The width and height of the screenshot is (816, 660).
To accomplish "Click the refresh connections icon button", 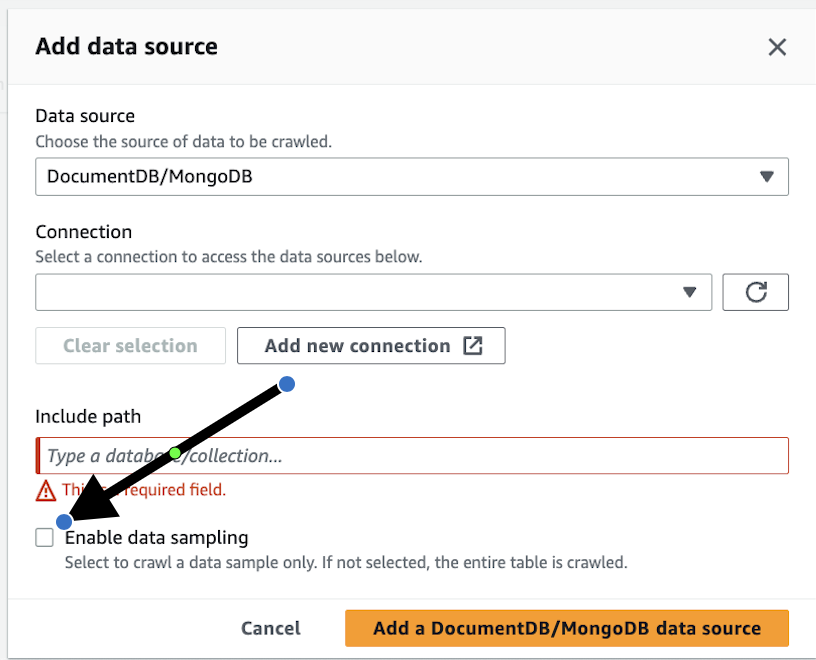I will [756, 292].
